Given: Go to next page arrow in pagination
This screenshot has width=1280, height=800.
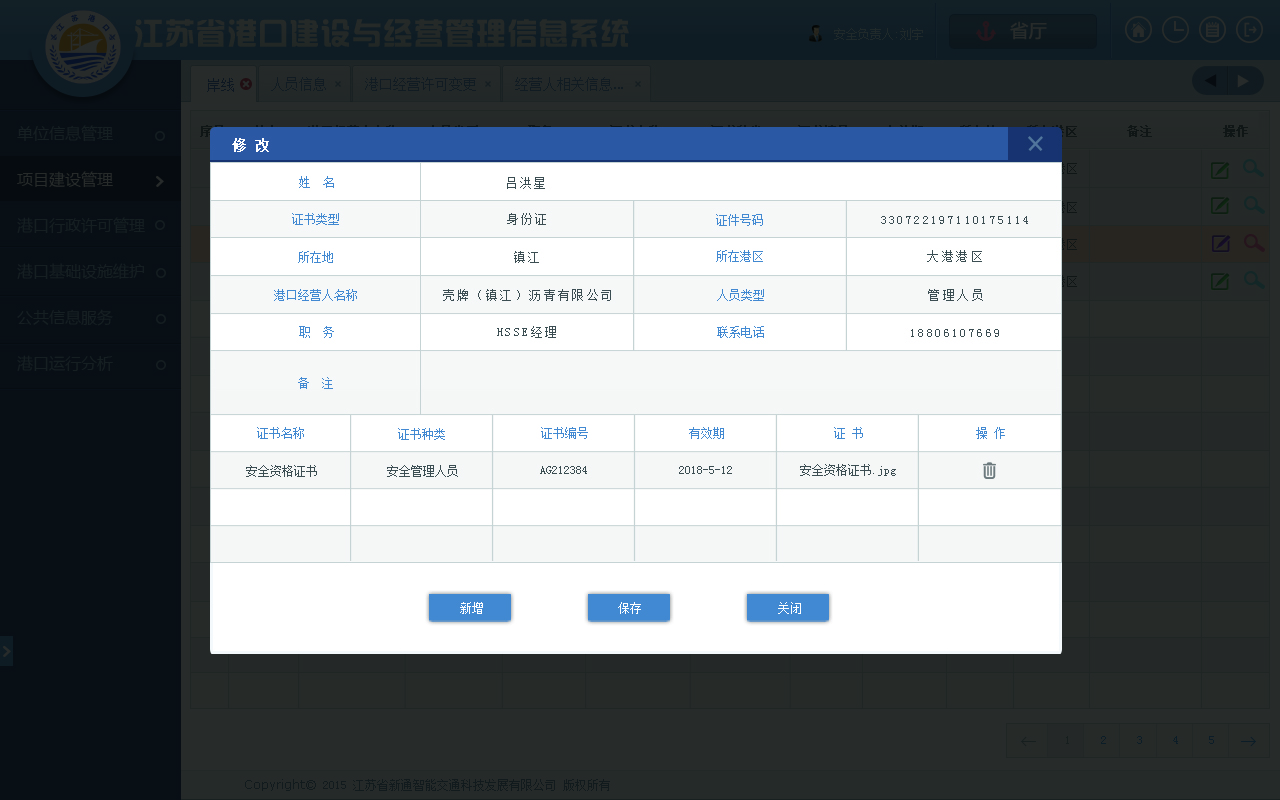Looking at the screenshot, I should click(1248, 741).
